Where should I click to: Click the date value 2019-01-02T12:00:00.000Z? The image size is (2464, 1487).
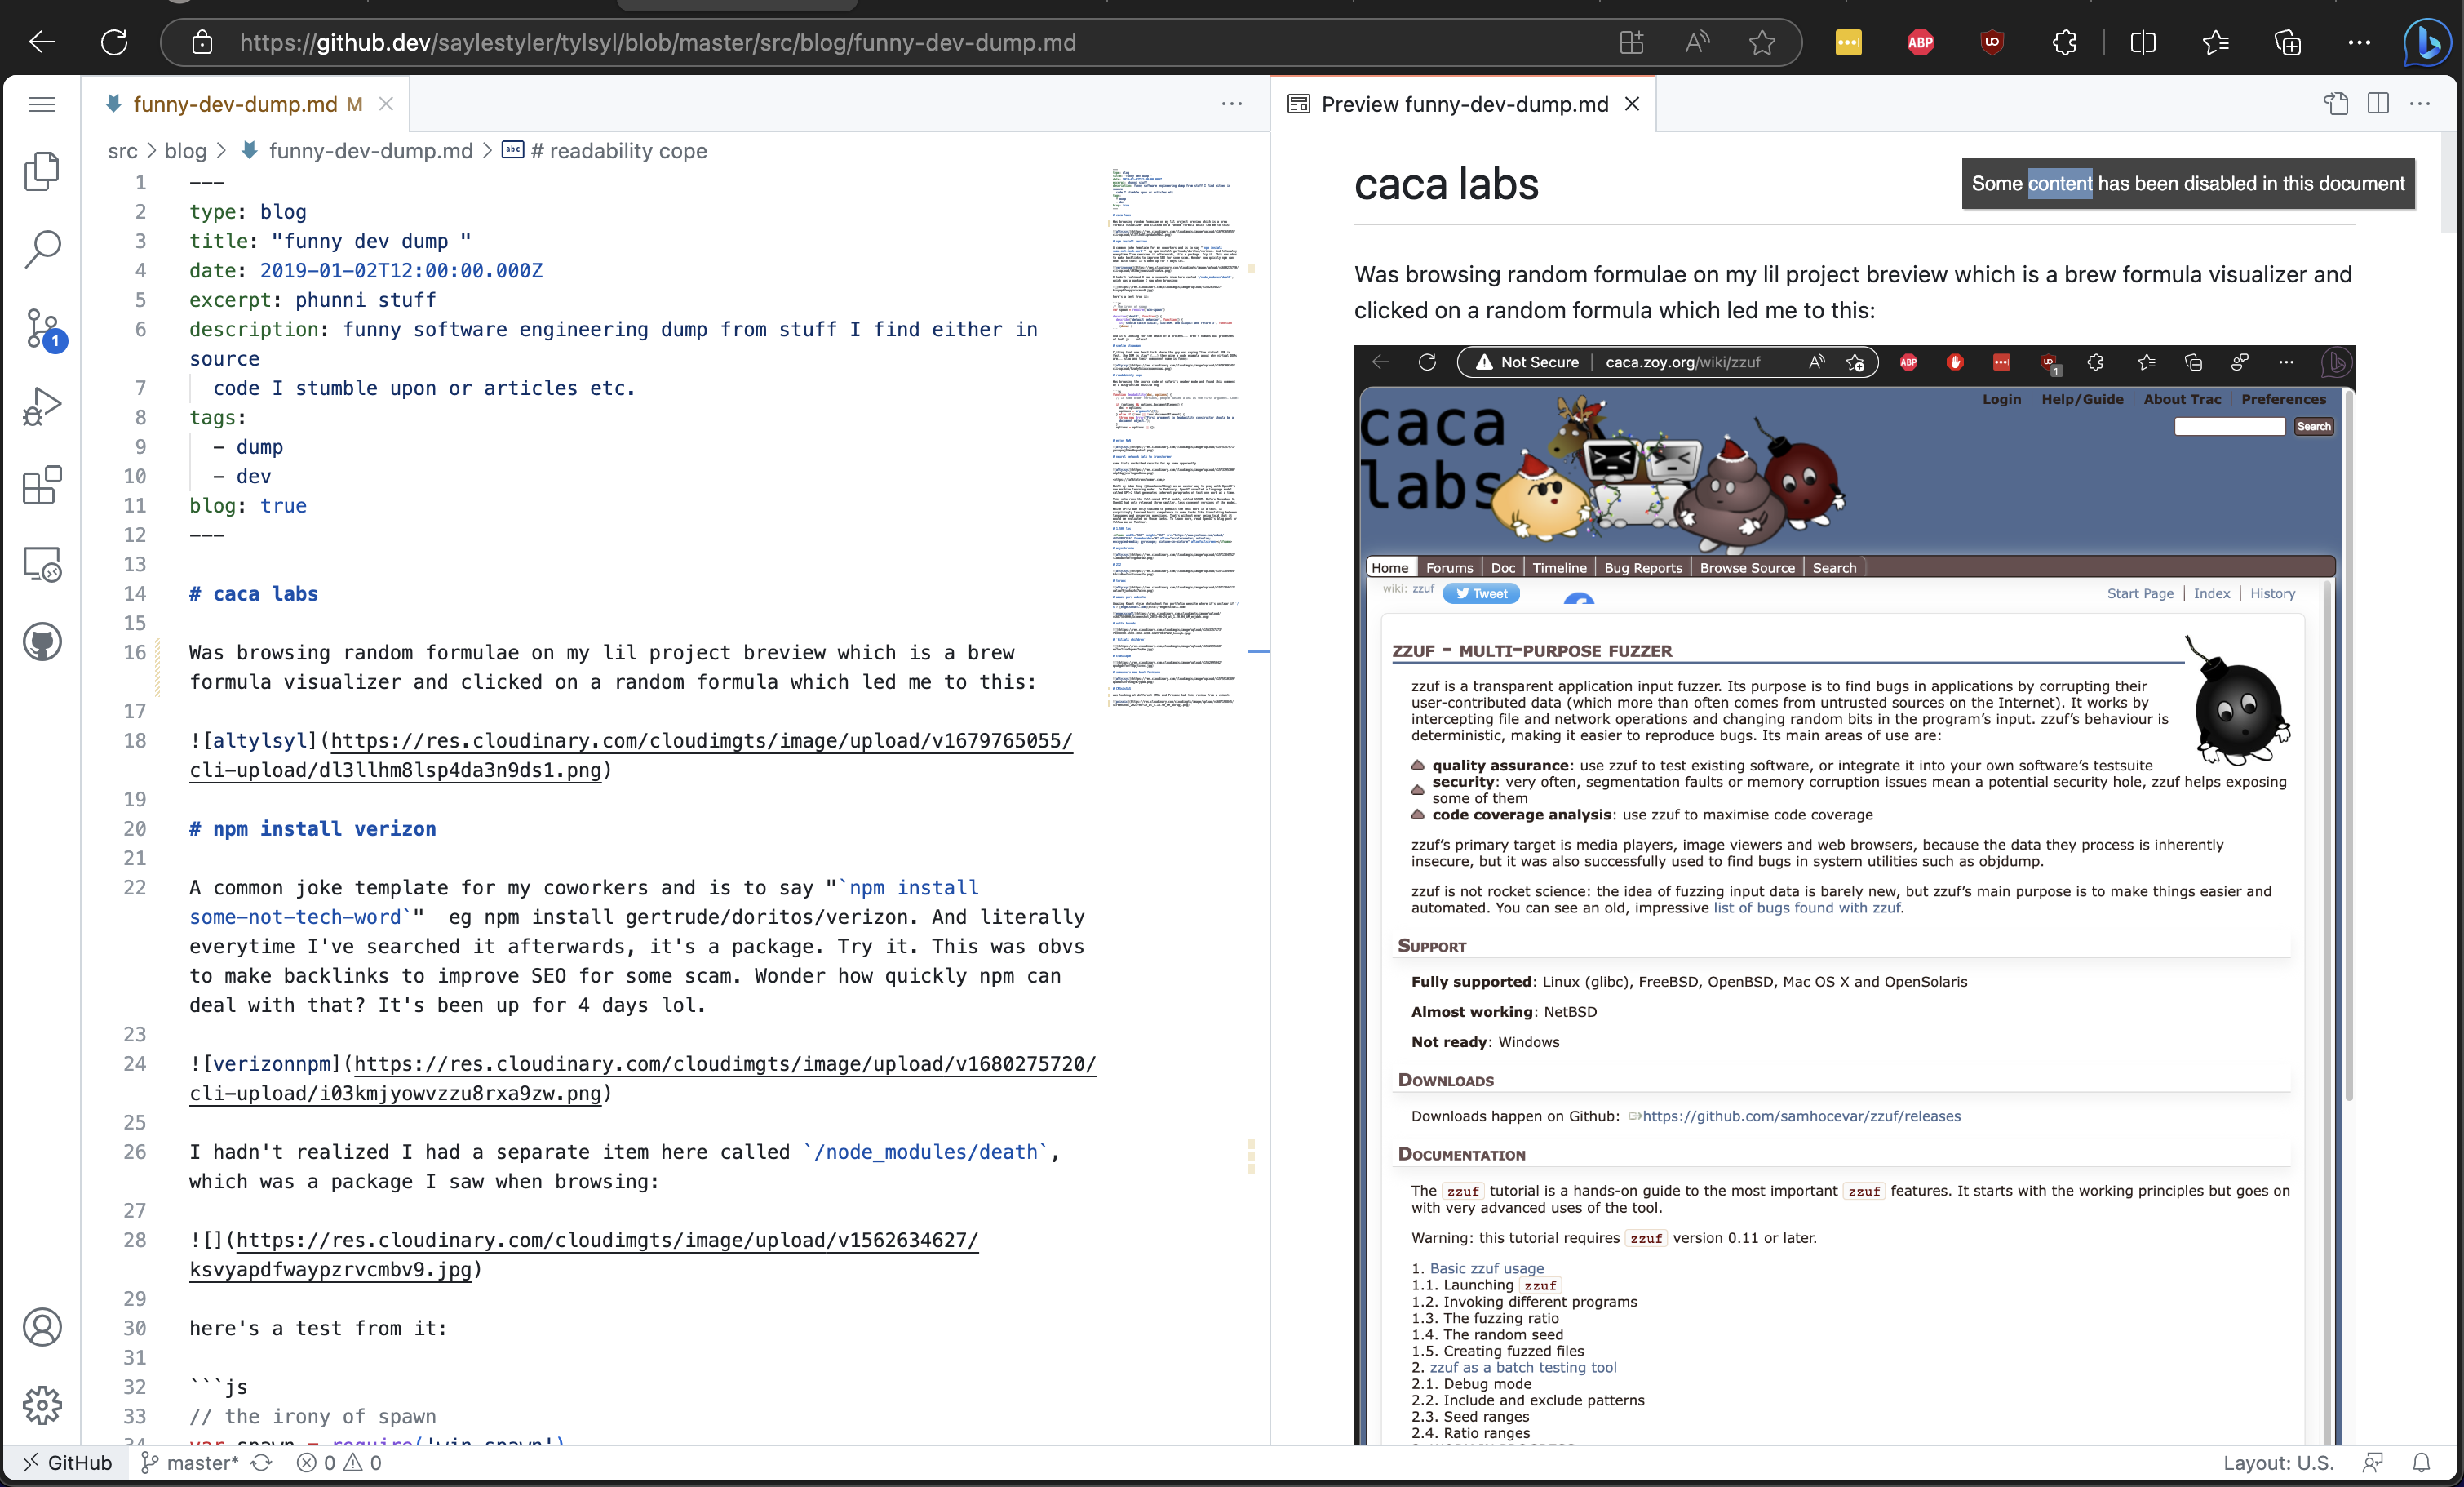[401, 271]
